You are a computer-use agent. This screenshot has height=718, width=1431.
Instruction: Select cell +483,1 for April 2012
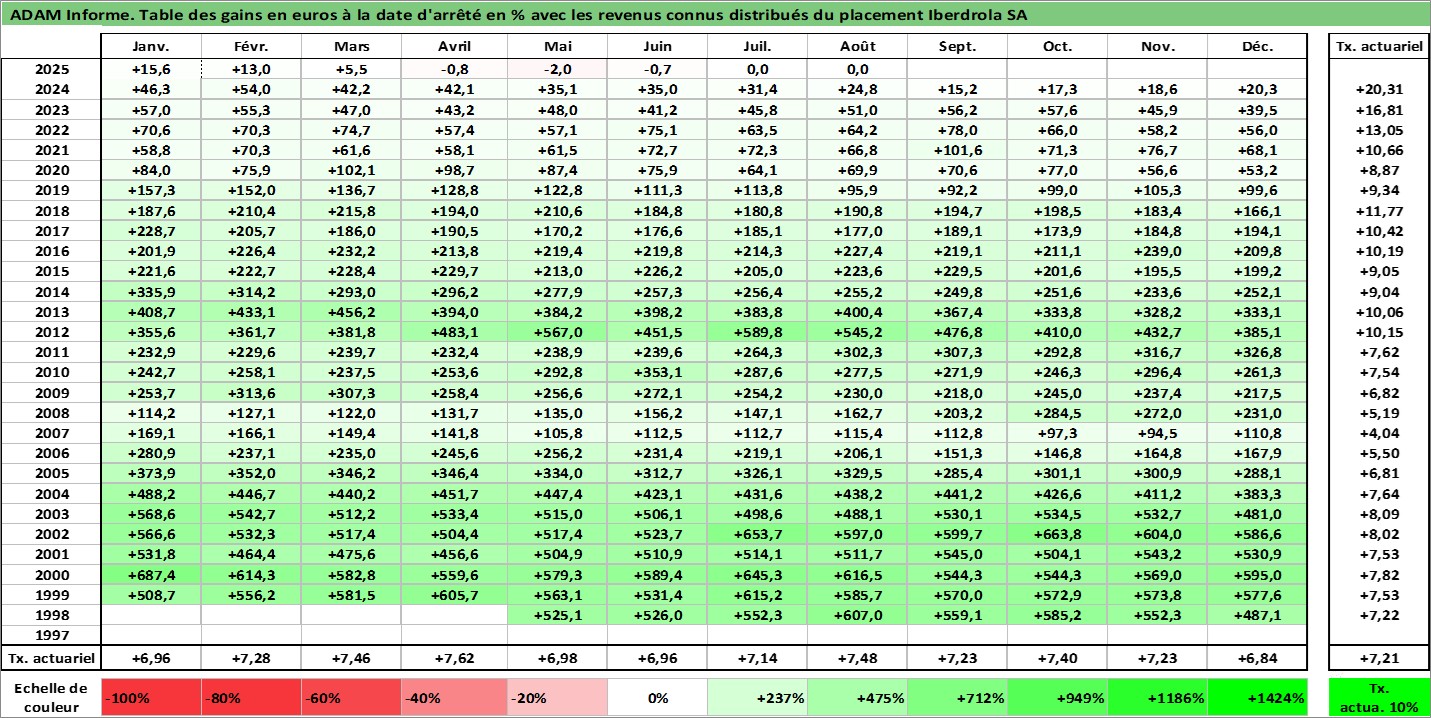tap(455, 332)
